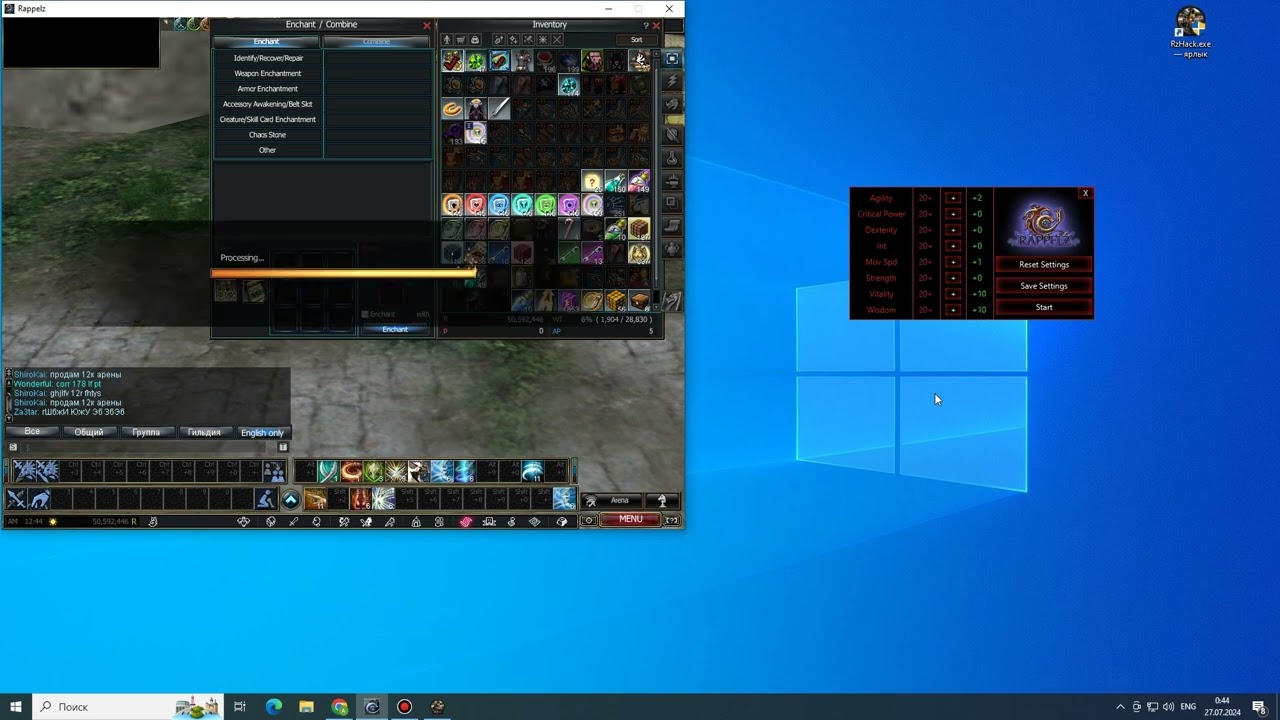
Task: Close the hack tool with X
Action: click(1086, 193)
